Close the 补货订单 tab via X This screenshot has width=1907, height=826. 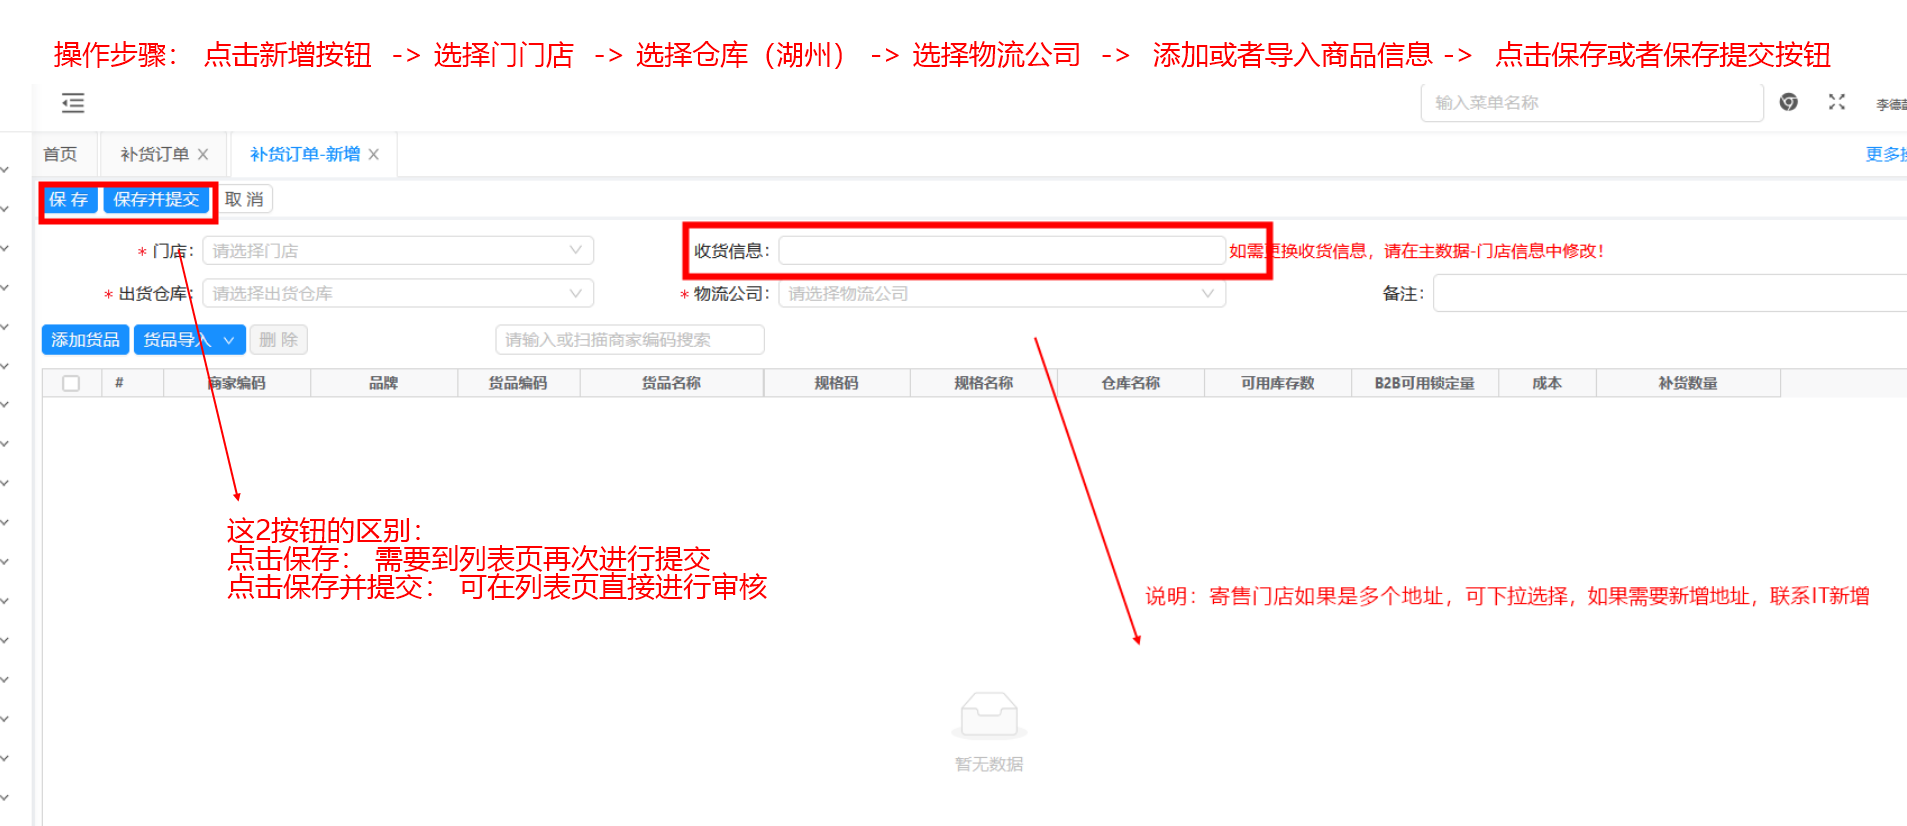(203, 154)
